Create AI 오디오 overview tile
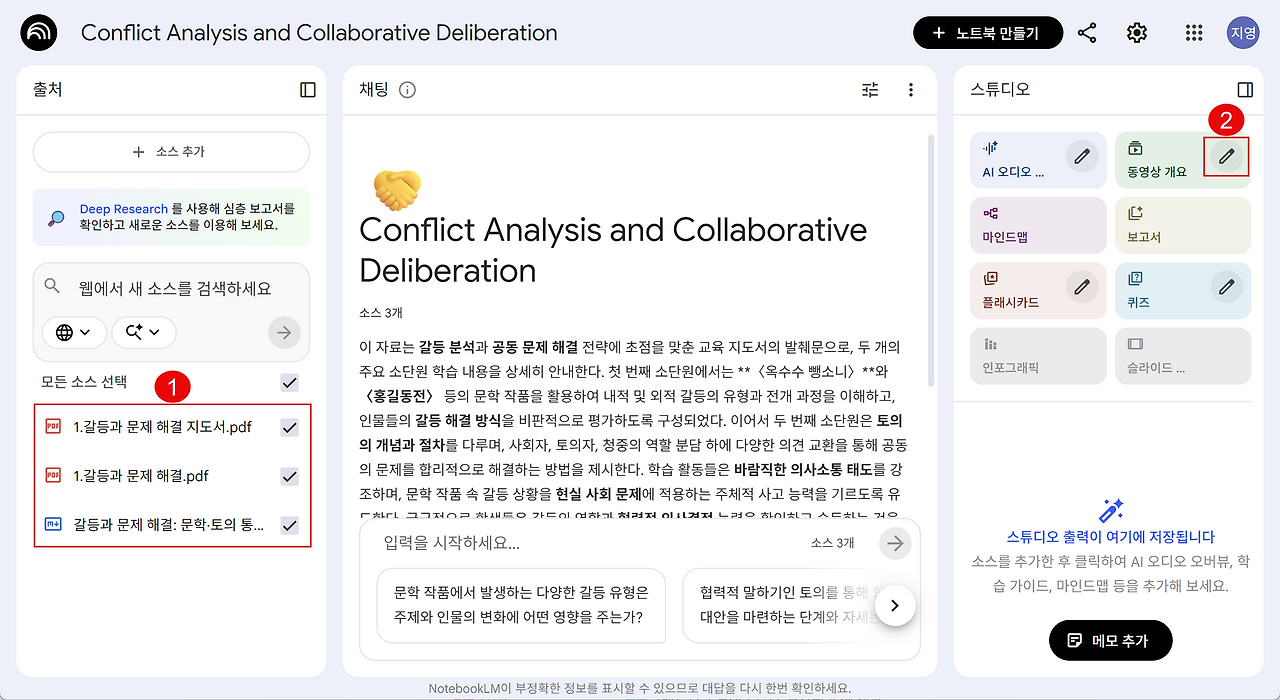 click(1038, 160)
